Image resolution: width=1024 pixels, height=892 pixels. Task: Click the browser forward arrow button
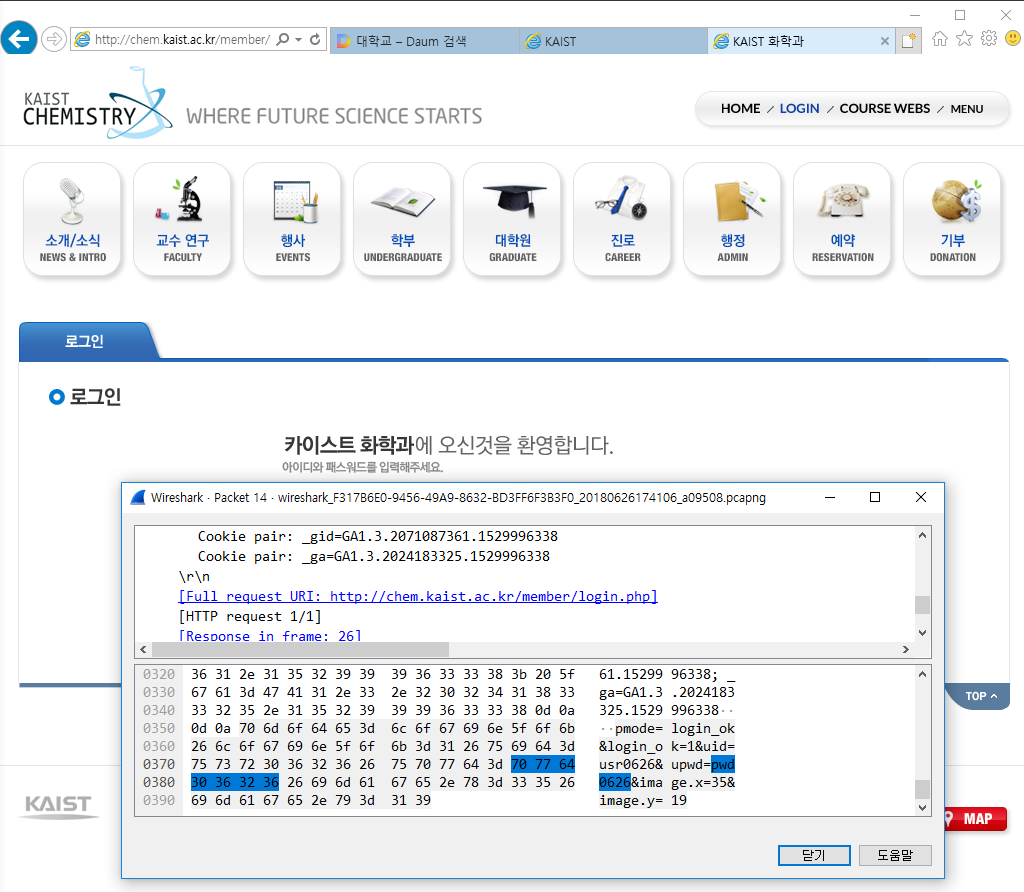point(54,40)
